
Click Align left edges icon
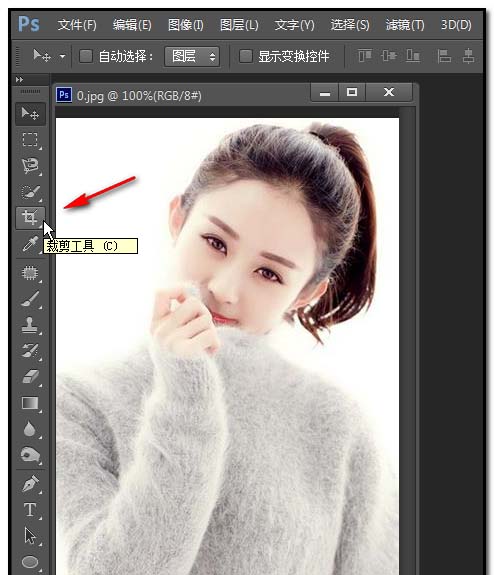[444, 56]
